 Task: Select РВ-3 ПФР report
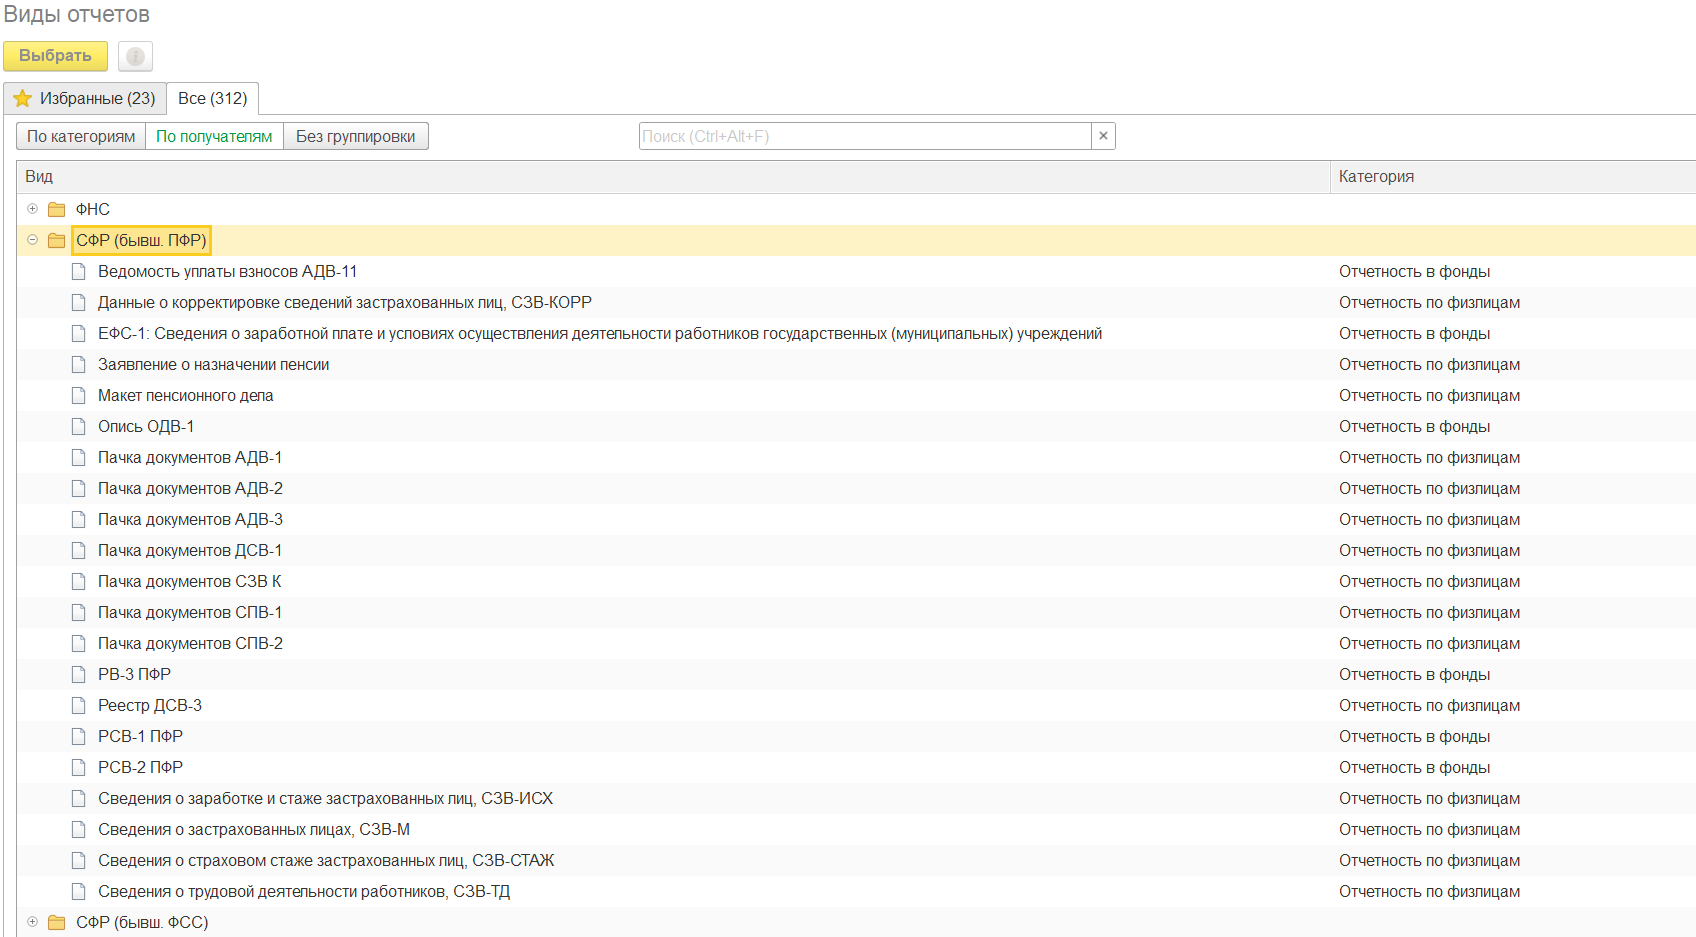tap(135, 674)
